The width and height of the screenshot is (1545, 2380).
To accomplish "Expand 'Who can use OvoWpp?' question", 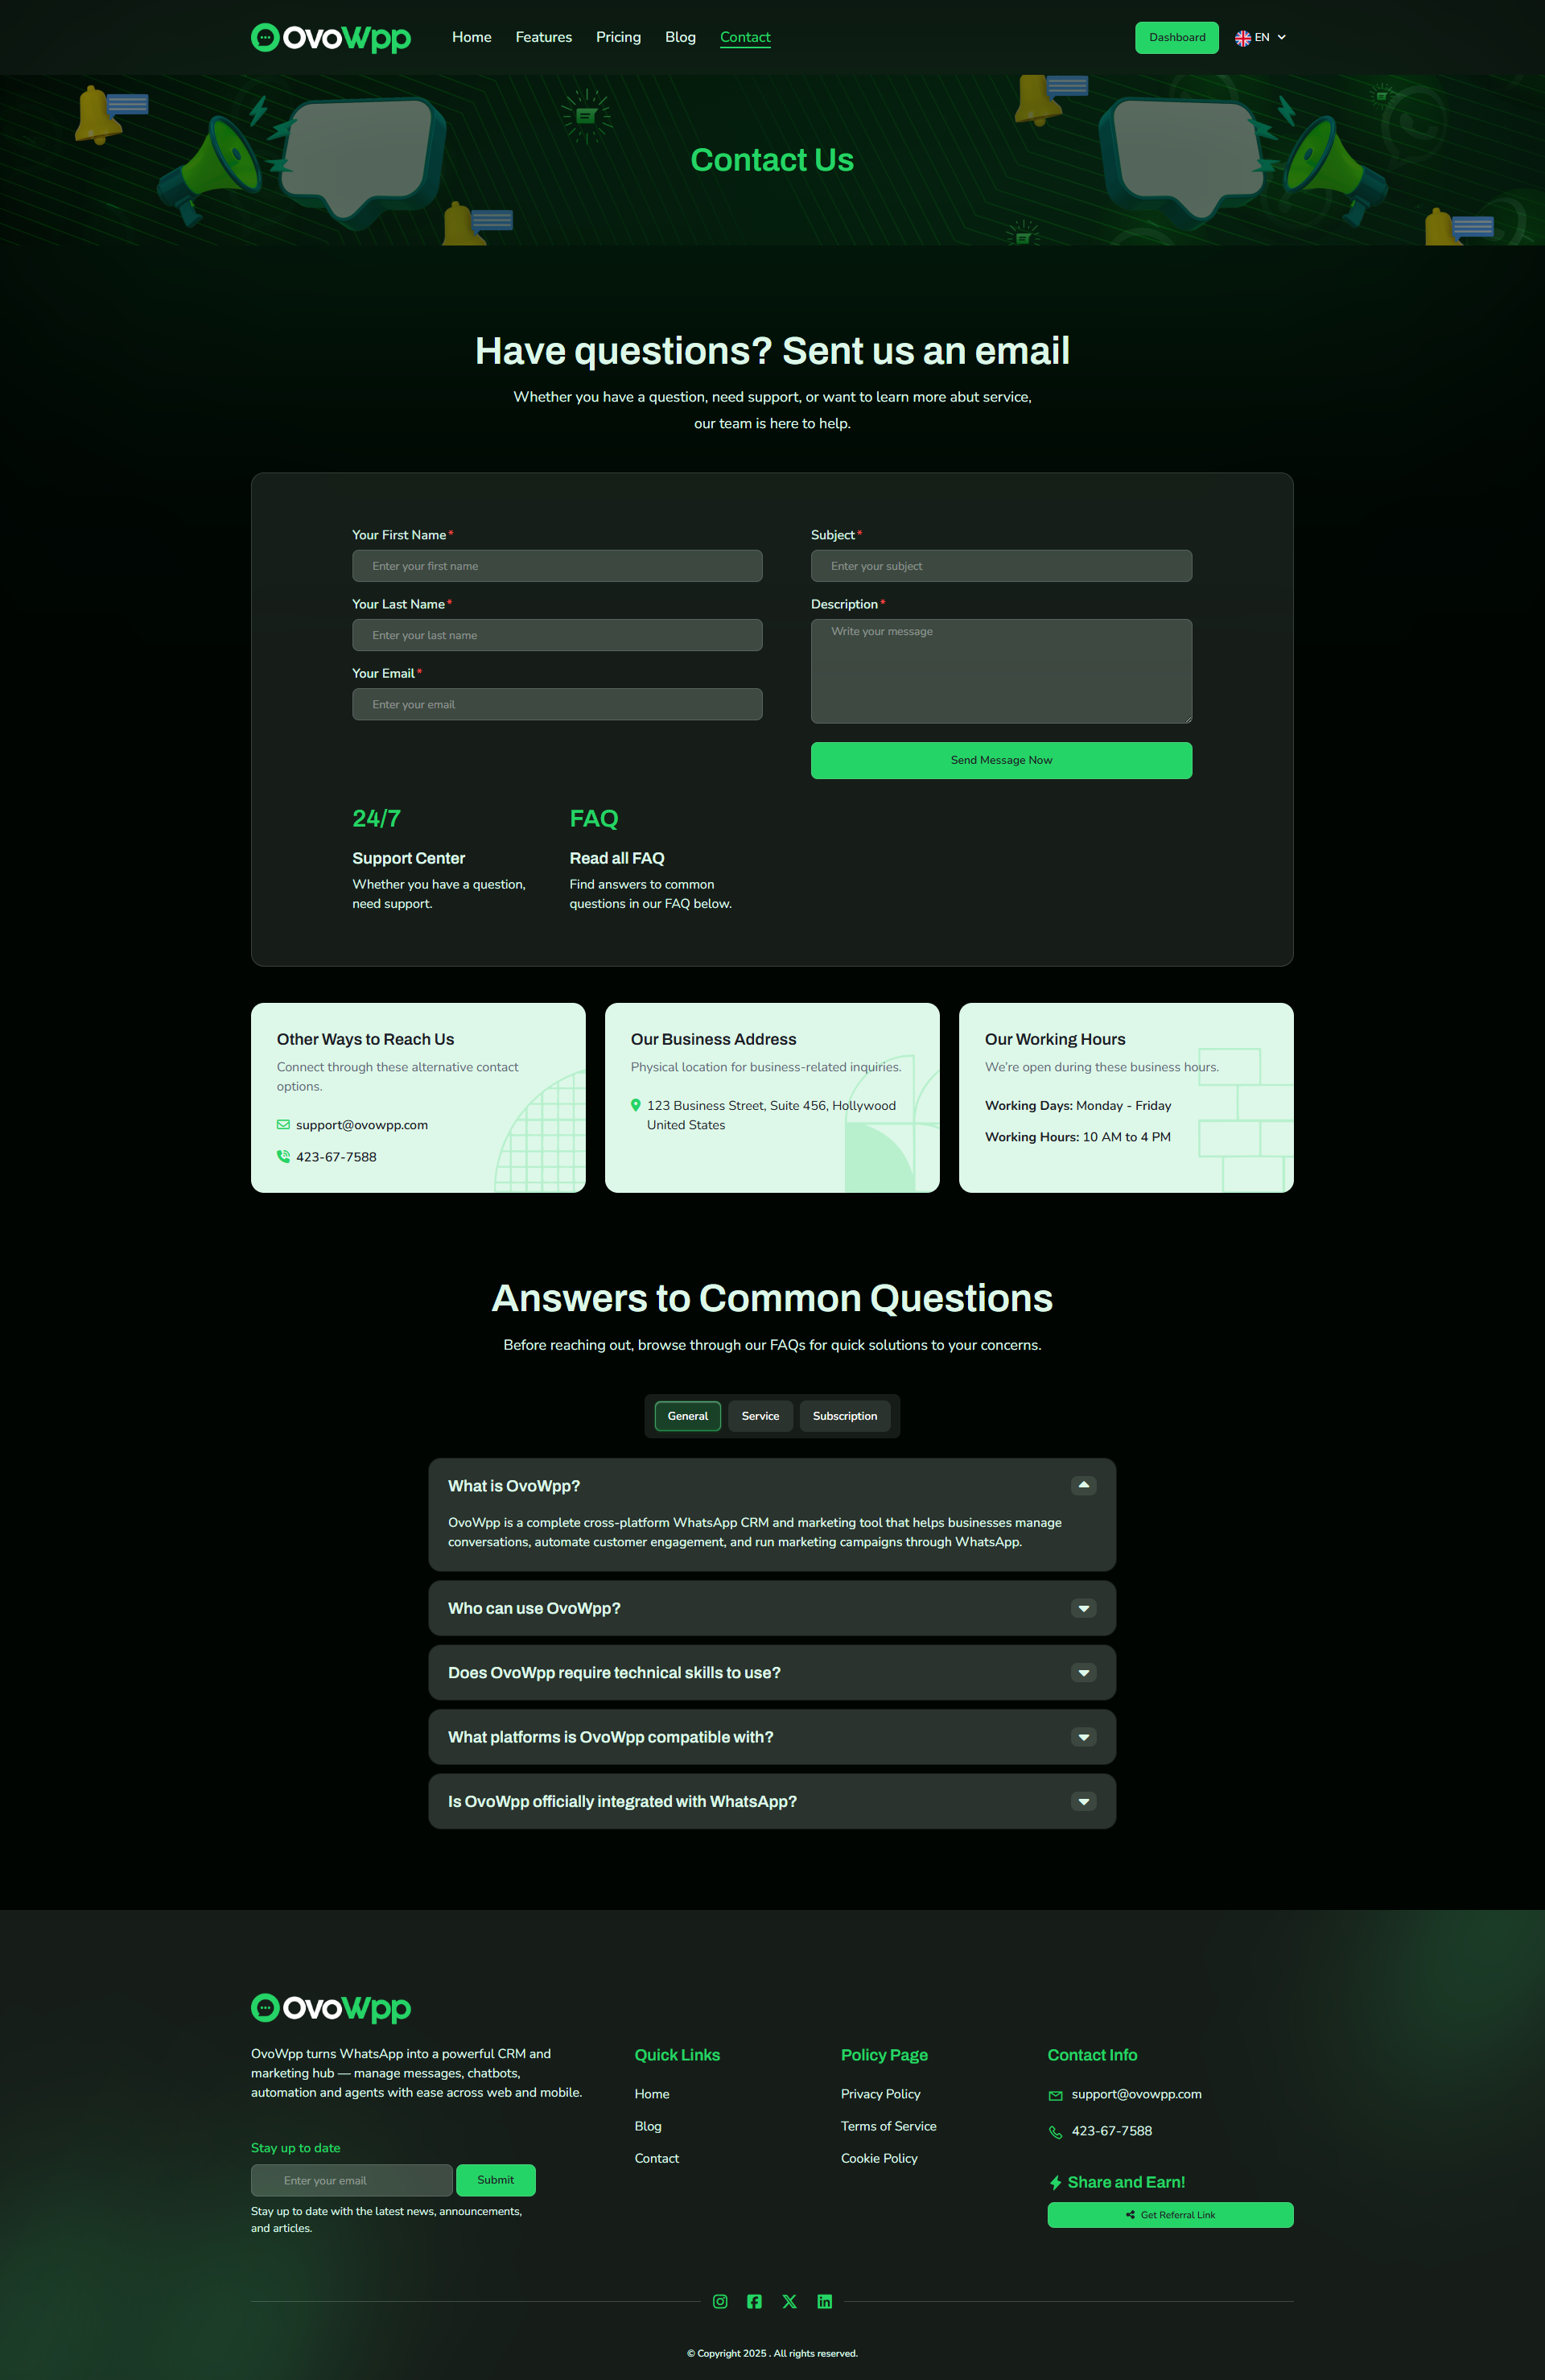I will (1083, 1608).
